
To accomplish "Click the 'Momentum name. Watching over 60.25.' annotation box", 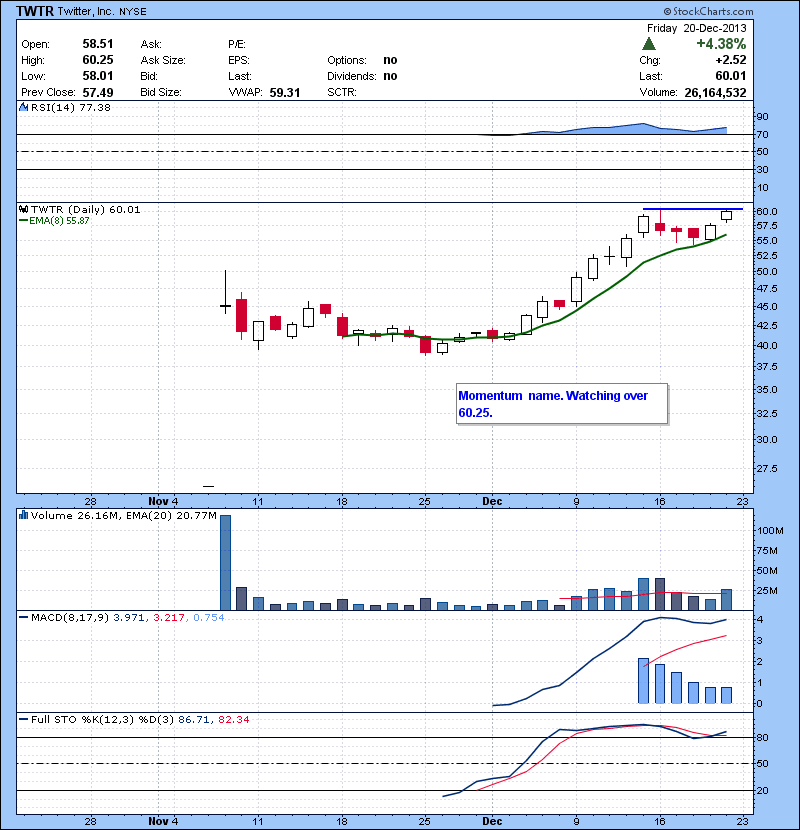I will 562,404.
